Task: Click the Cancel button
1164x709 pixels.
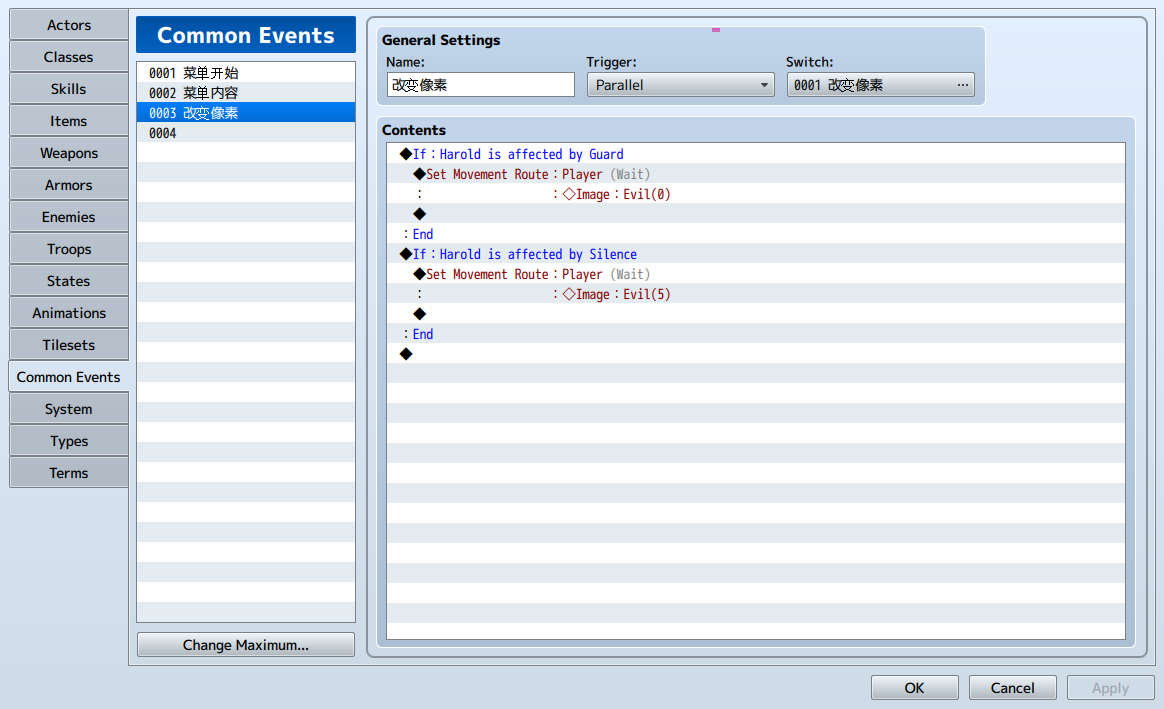Action: click(1013, 687)
